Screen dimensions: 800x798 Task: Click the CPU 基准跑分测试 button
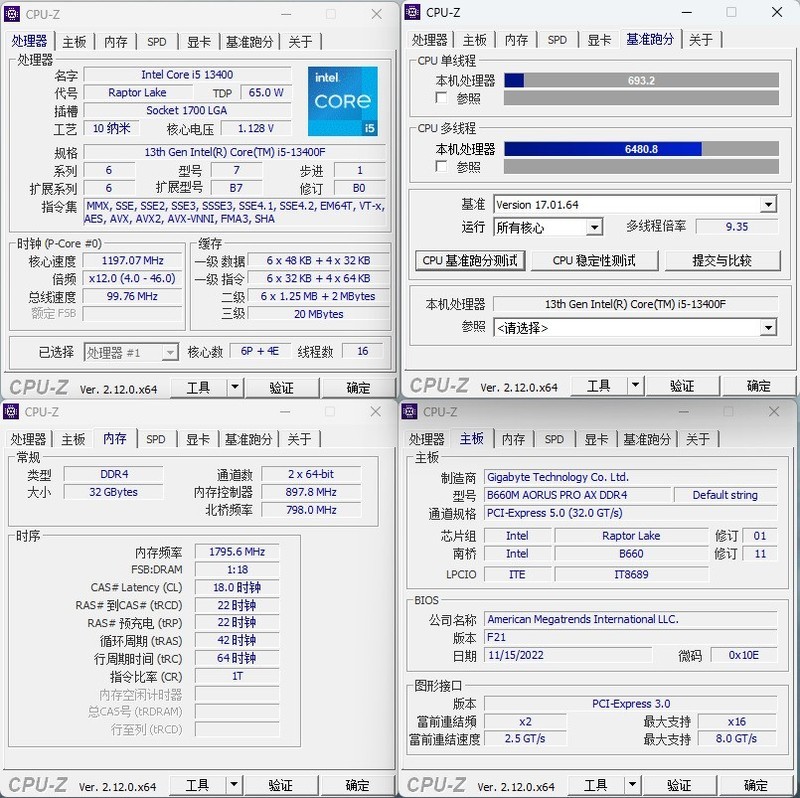[x=470, y=261]
